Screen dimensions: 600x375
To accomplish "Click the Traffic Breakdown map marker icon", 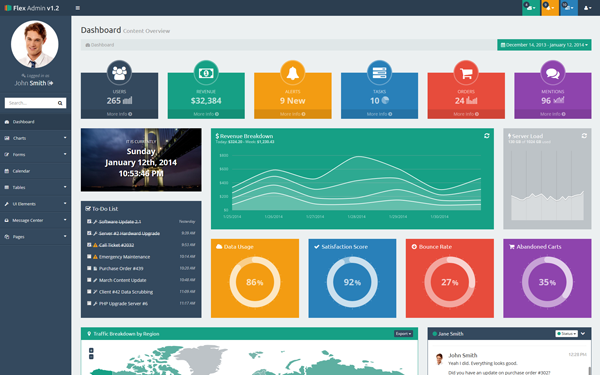I will pyautogui.click(x=89, y=334).
